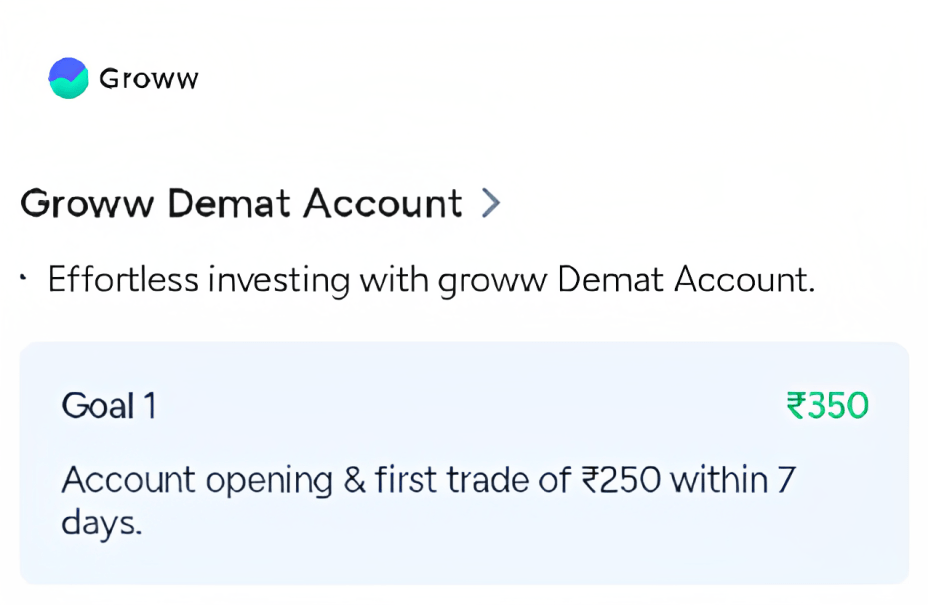Click the word 'days.' in goal card
This screenshot has width=928, height=605.
pyautogui.click(x=102, y=522)
